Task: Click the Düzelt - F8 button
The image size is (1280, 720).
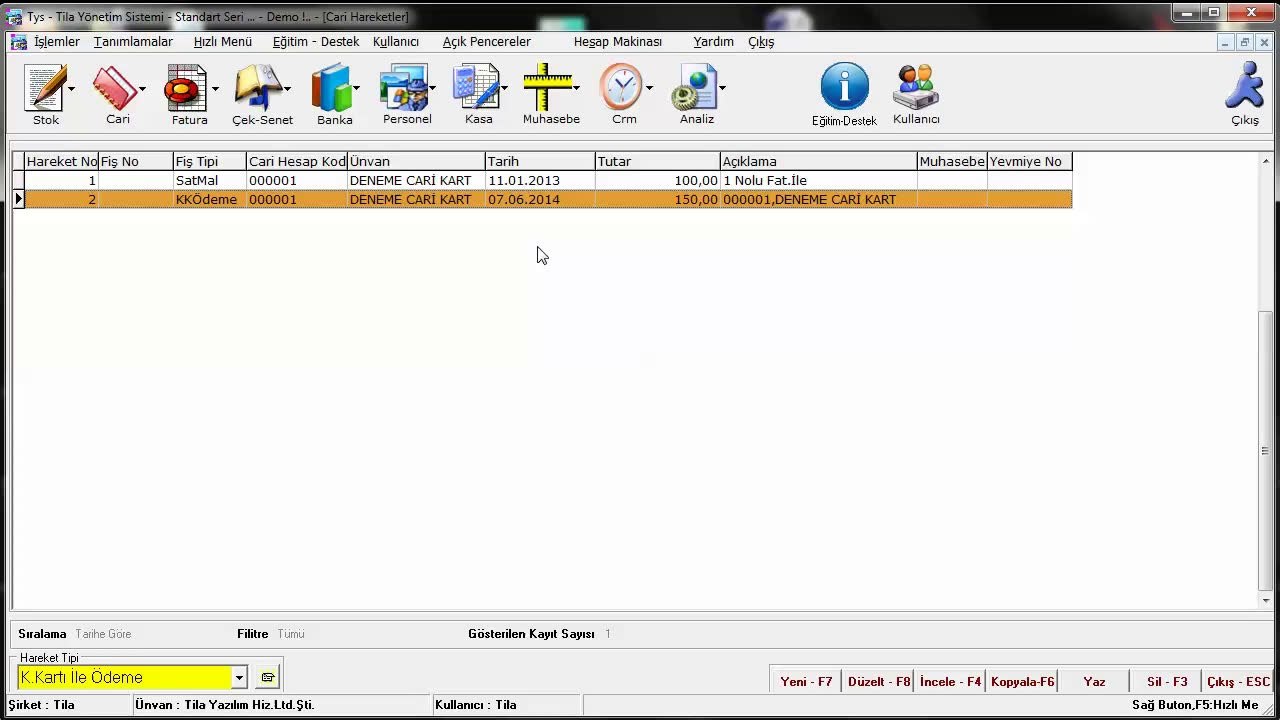Action: coord(879,681)
